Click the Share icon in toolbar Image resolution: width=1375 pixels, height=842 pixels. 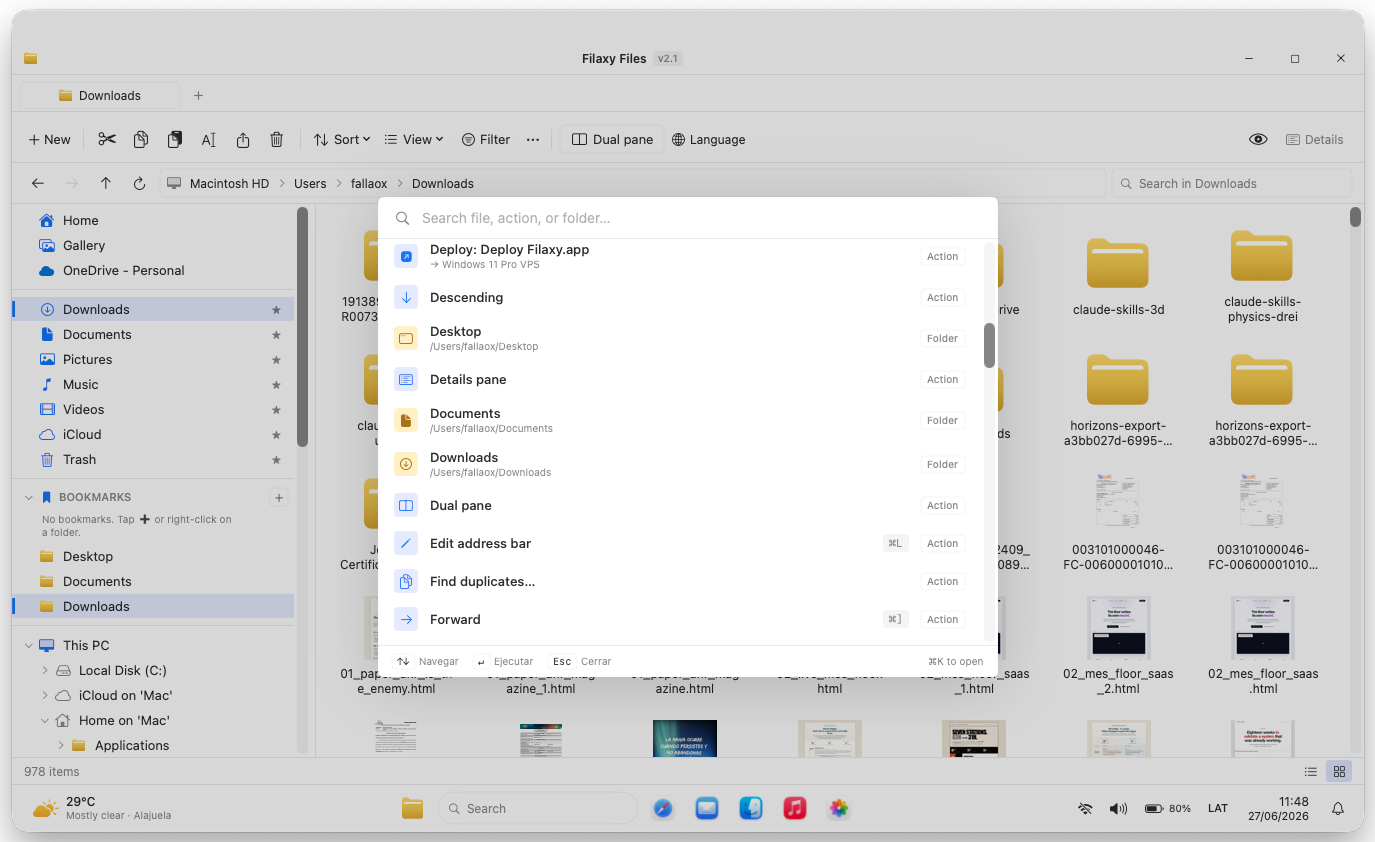pos(243,139)
